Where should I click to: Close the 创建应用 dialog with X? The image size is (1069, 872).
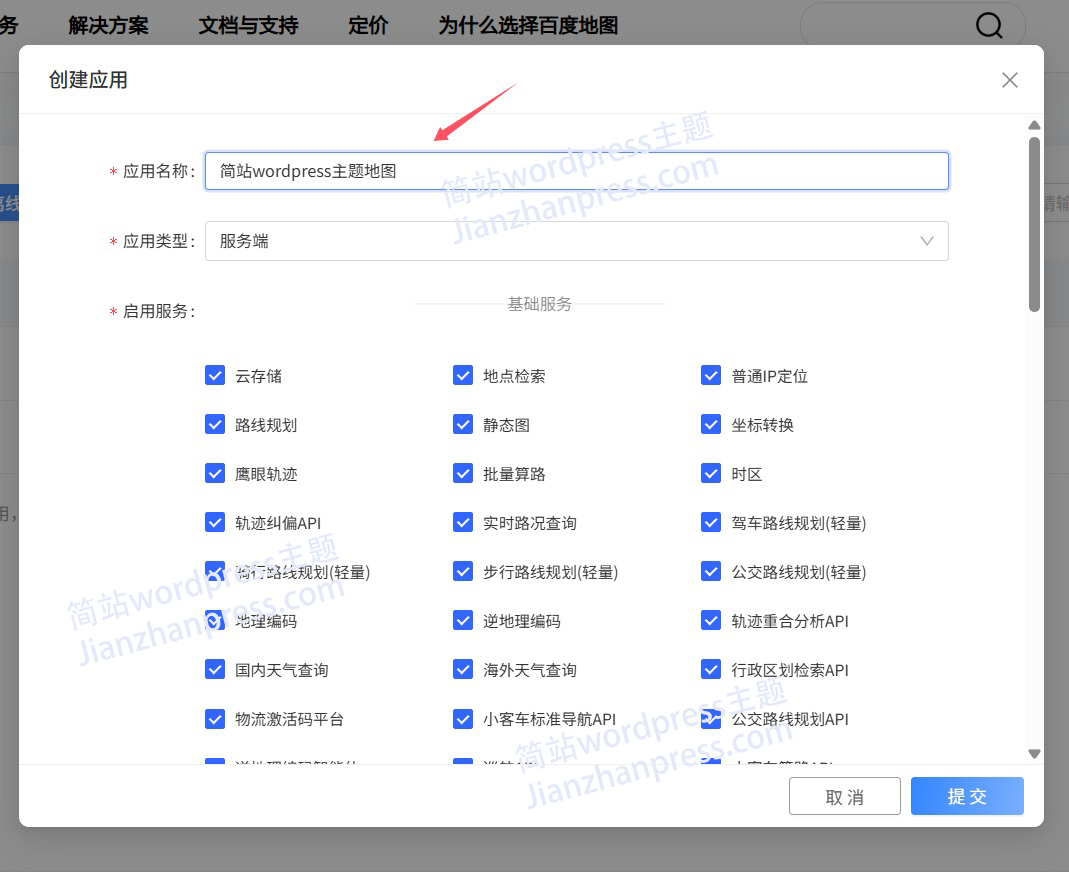[x=1010, y=80]
